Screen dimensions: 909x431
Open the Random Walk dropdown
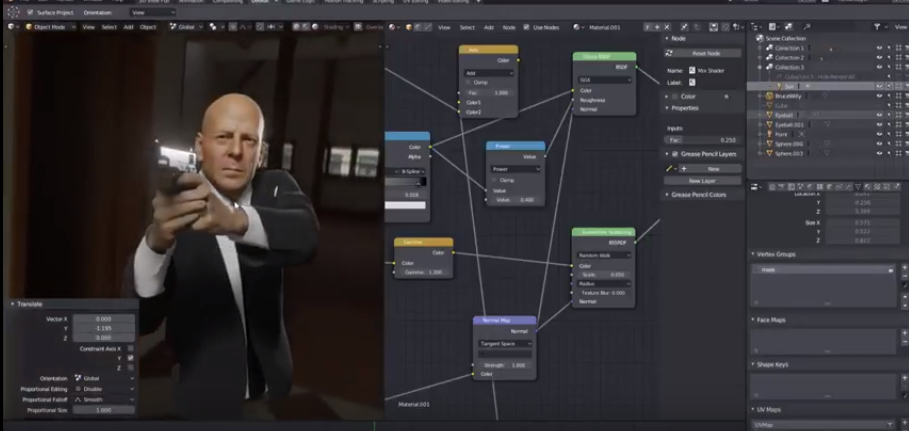pos(603,255)
